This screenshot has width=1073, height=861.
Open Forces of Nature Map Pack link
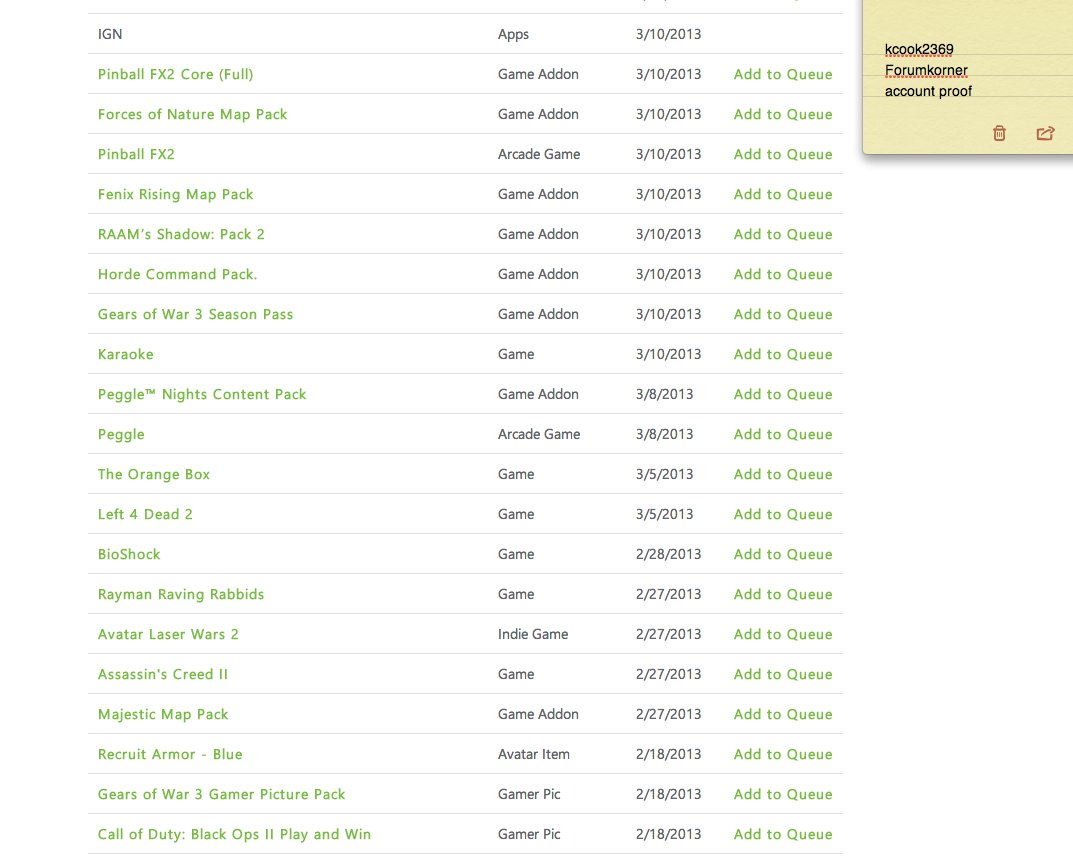[x=192, y=114]
